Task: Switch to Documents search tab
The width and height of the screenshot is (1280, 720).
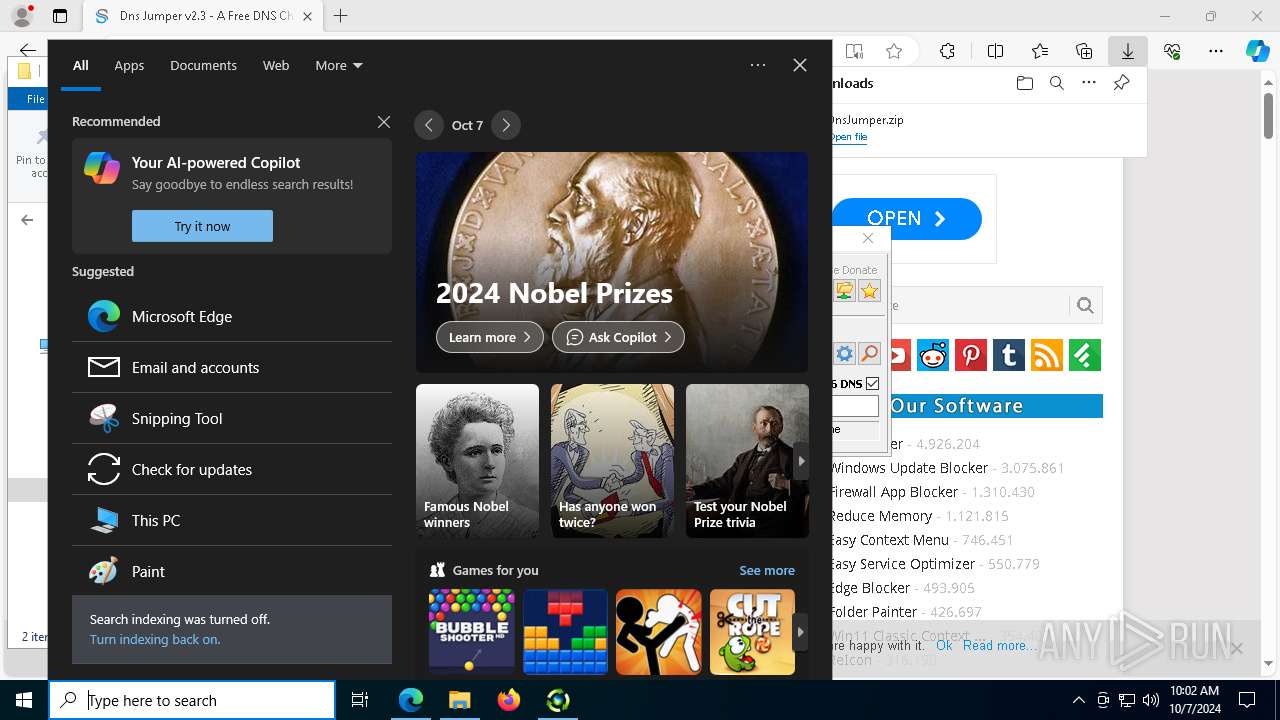Action: (203, 65)
